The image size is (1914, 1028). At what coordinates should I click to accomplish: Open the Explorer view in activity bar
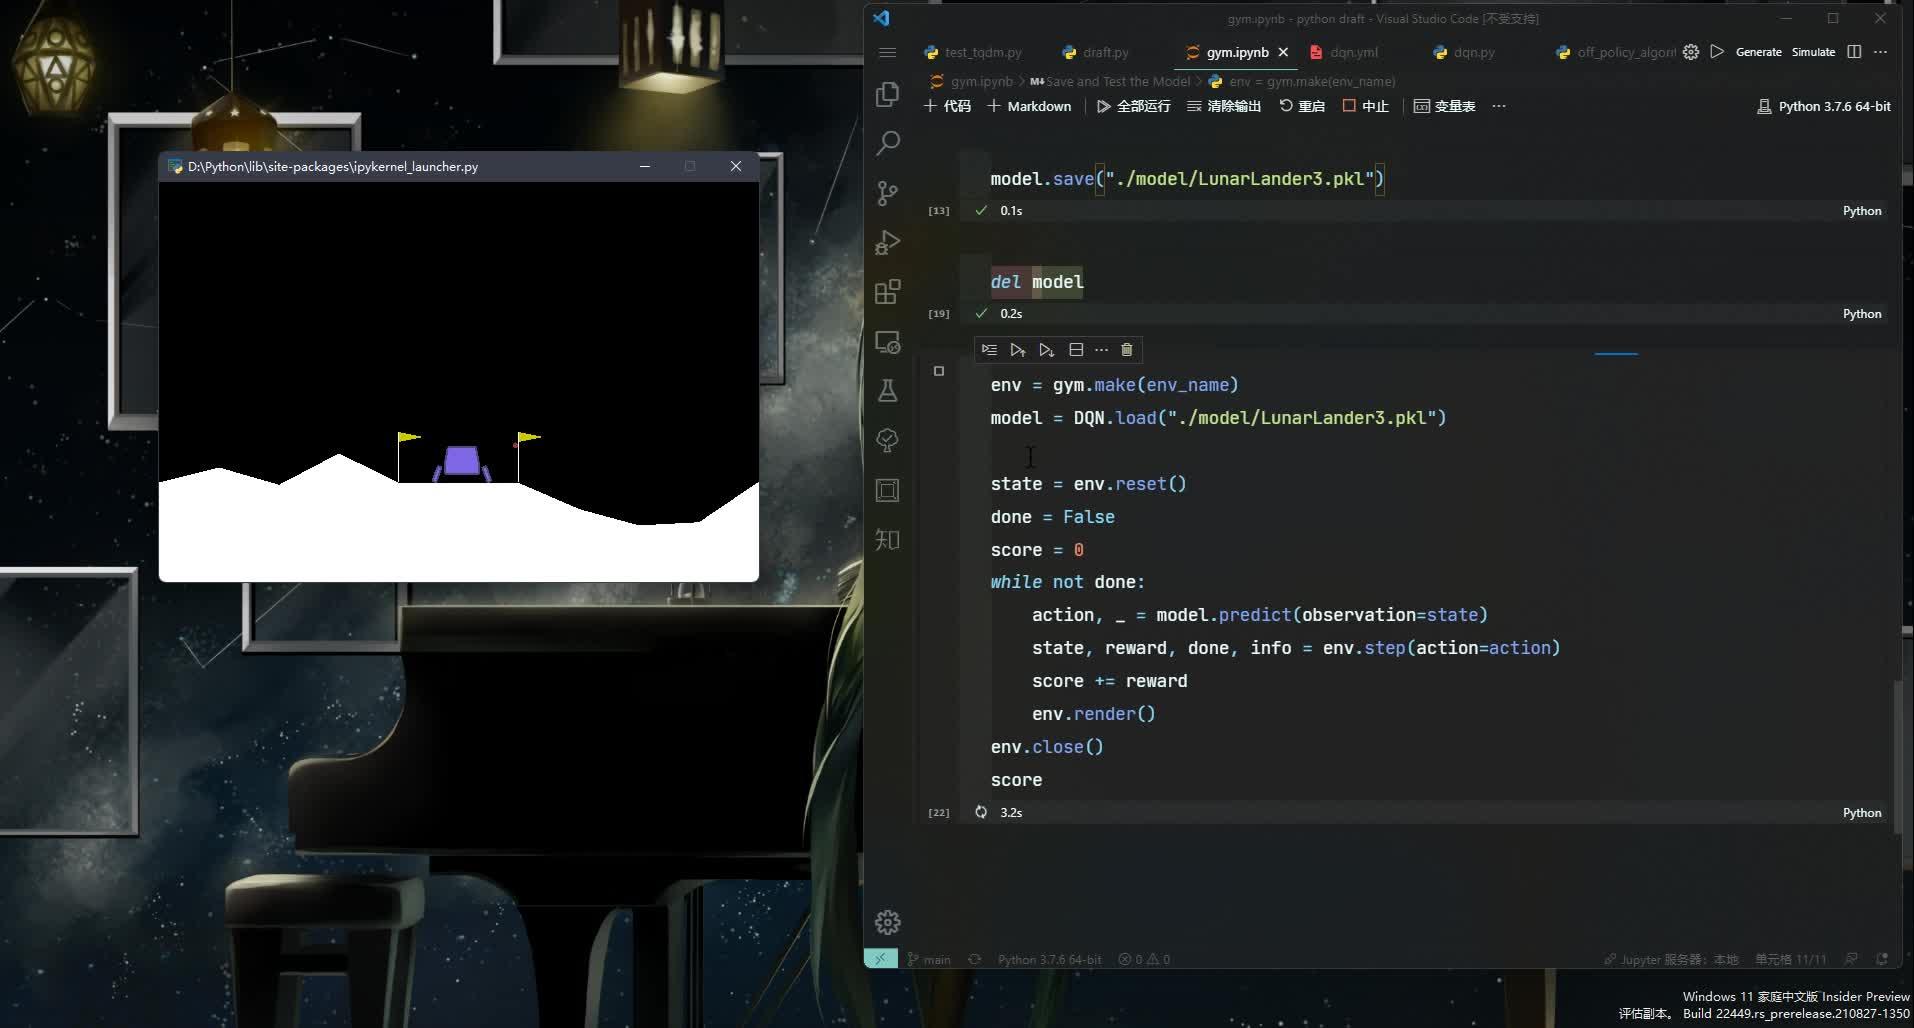[x=887, y=94]
